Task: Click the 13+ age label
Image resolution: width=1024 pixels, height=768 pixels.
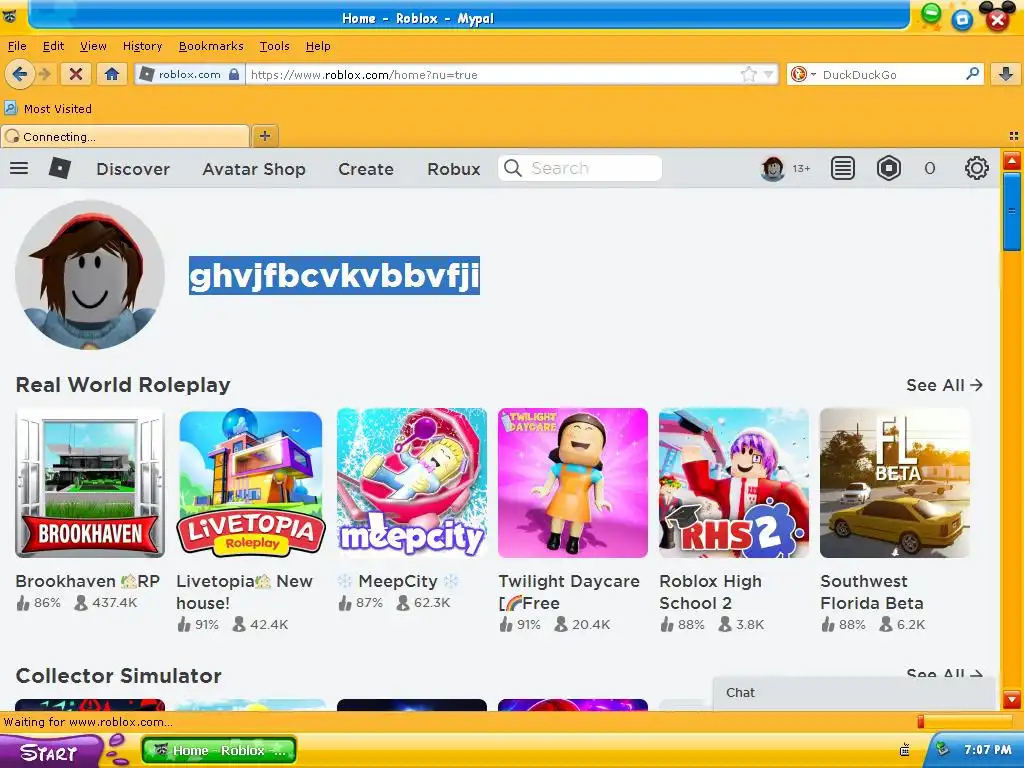Action: click(801, 168)
